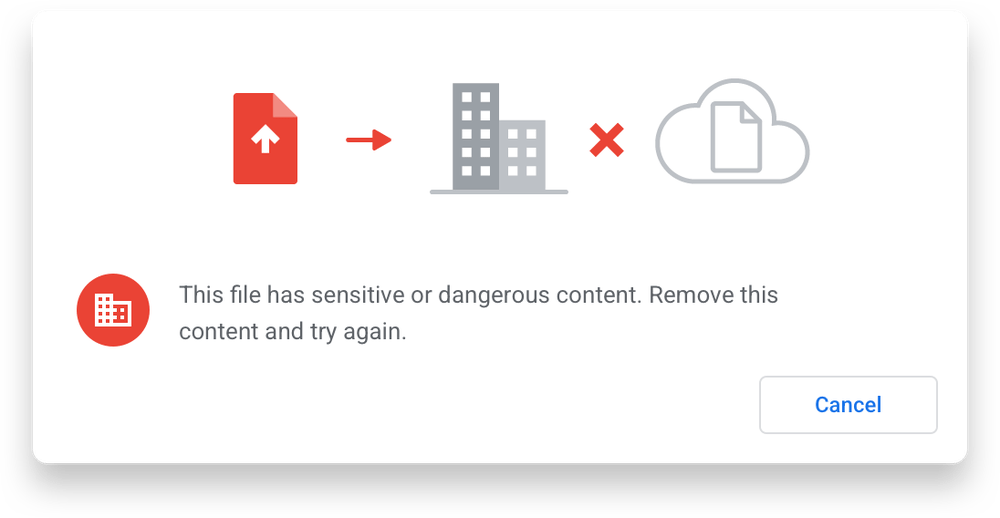This screenshot has width=1000, height=518.
Task: Click the word "sensitive" in the warning
Action: tap(358, 295)
